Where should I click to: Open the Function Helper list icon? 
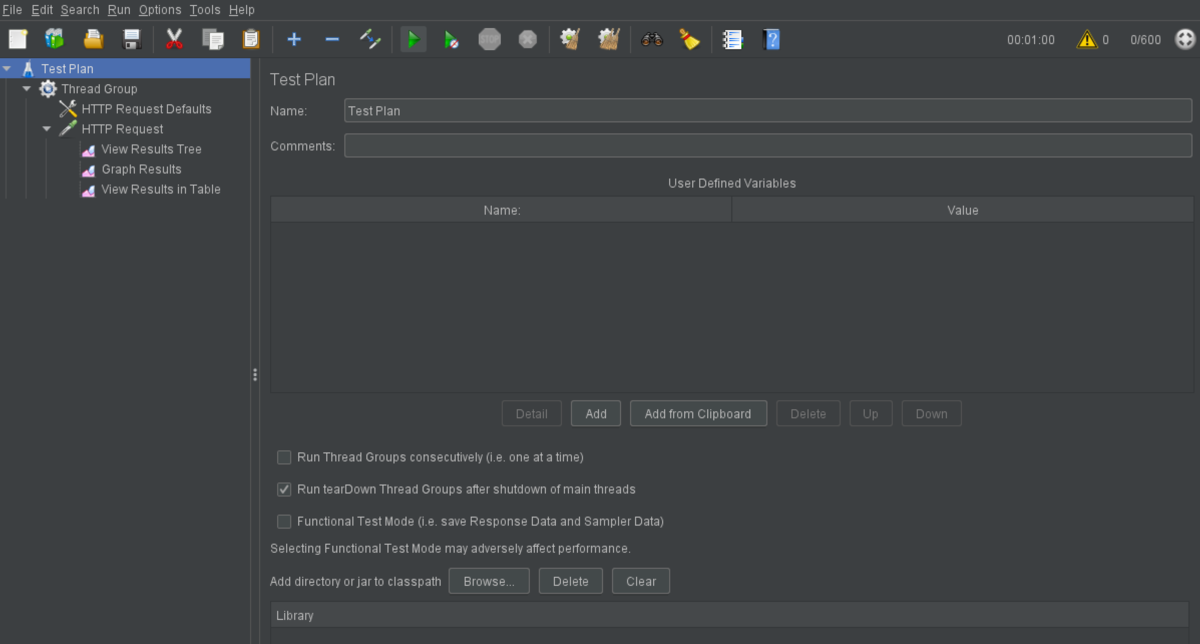tap(733, 39)
